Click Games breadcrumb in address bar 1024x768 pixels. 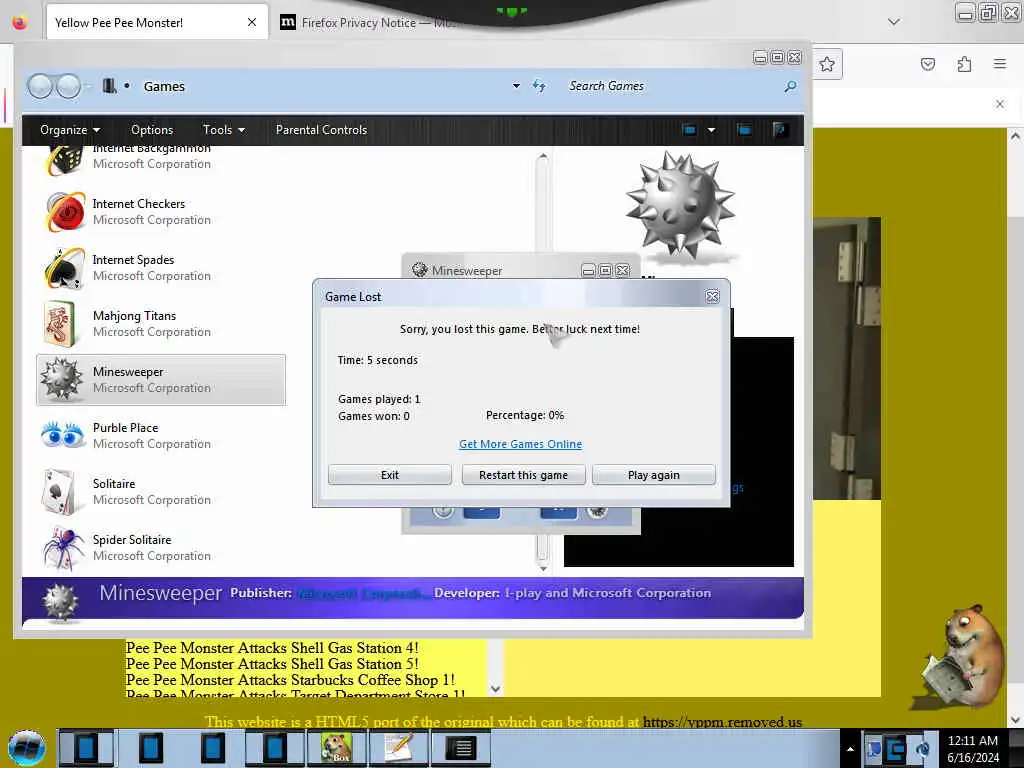[165, 86]
